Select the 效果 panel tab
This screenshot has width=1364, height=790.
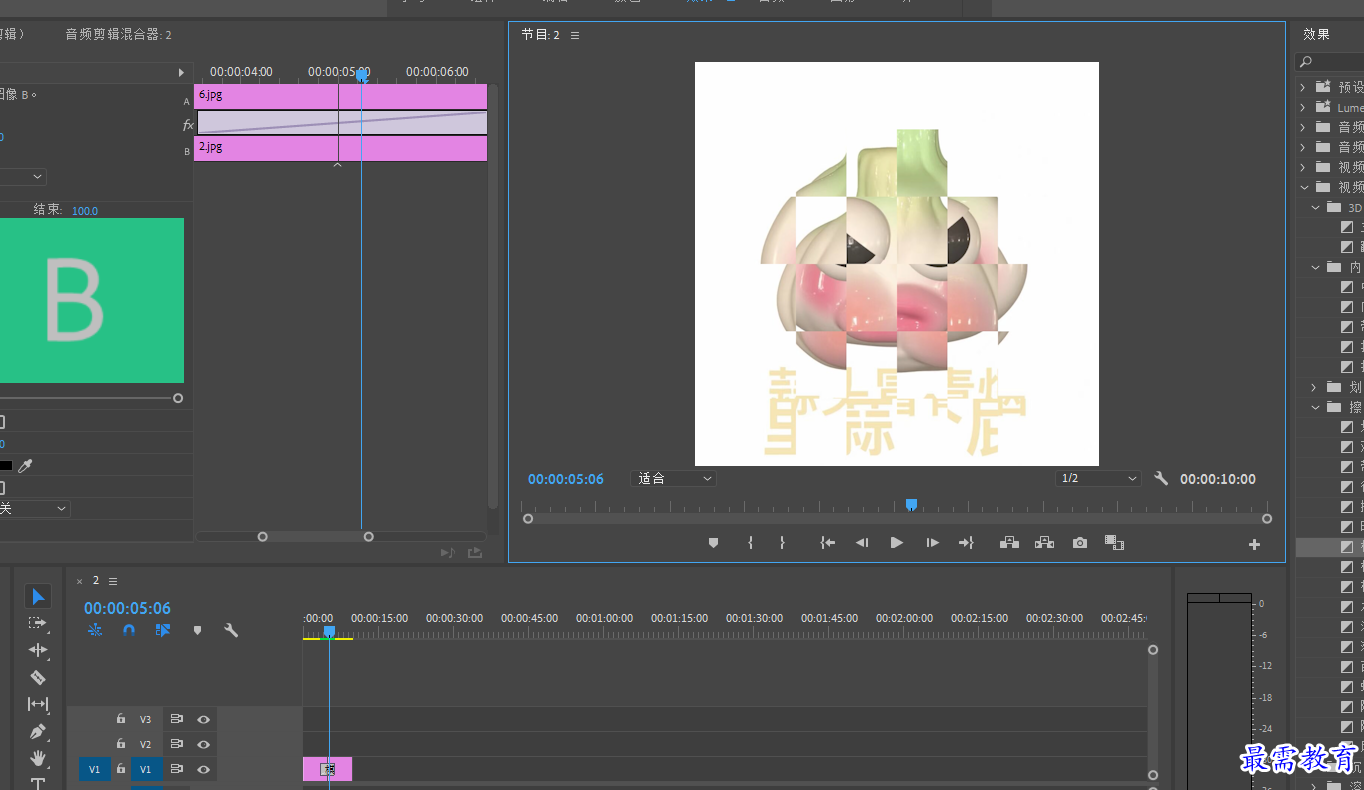pyautogui.click(x=1316, y=34)
